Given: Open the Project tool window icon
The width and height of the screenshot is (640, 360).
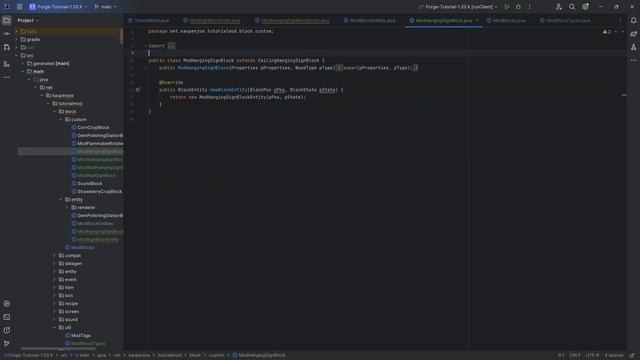Looking at the screenshot, I should (7, 20).
